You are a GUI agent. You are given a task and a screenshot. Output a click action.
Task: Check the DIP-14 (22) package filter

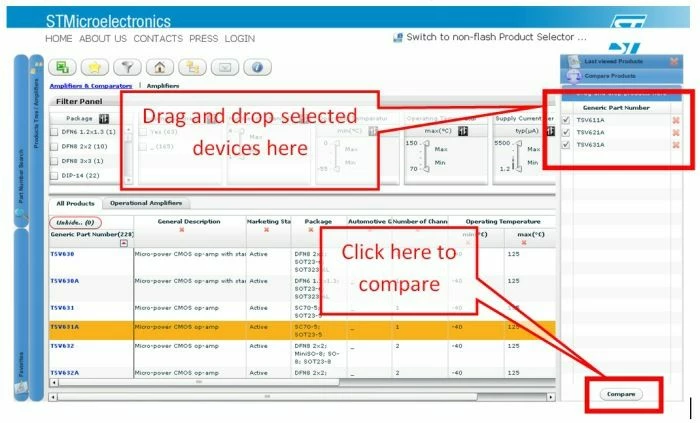click(54, 176)
